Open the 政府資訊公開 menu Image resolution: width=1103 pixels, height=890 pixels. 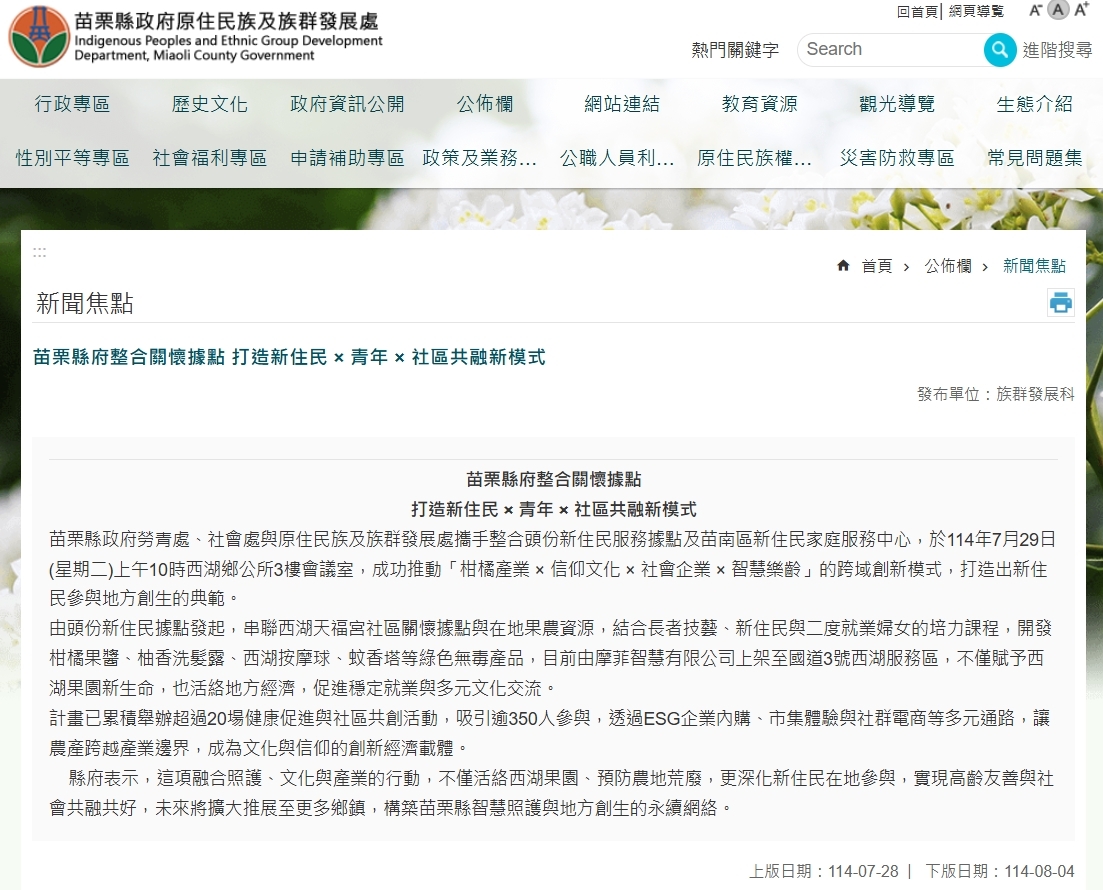[x=348, y=104]
